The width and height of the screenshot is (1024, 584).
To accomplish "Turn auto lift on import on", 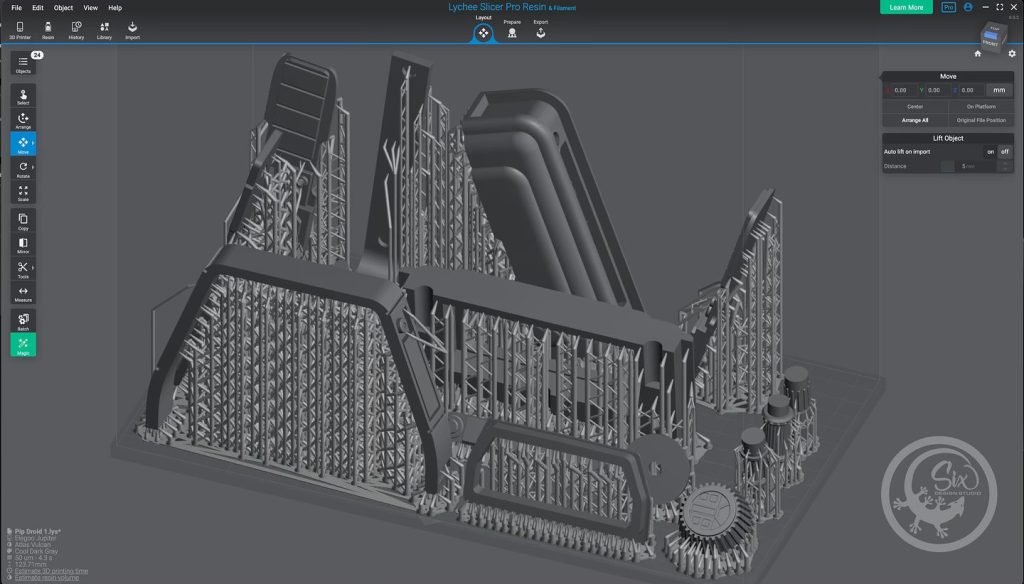I will 990,151.
